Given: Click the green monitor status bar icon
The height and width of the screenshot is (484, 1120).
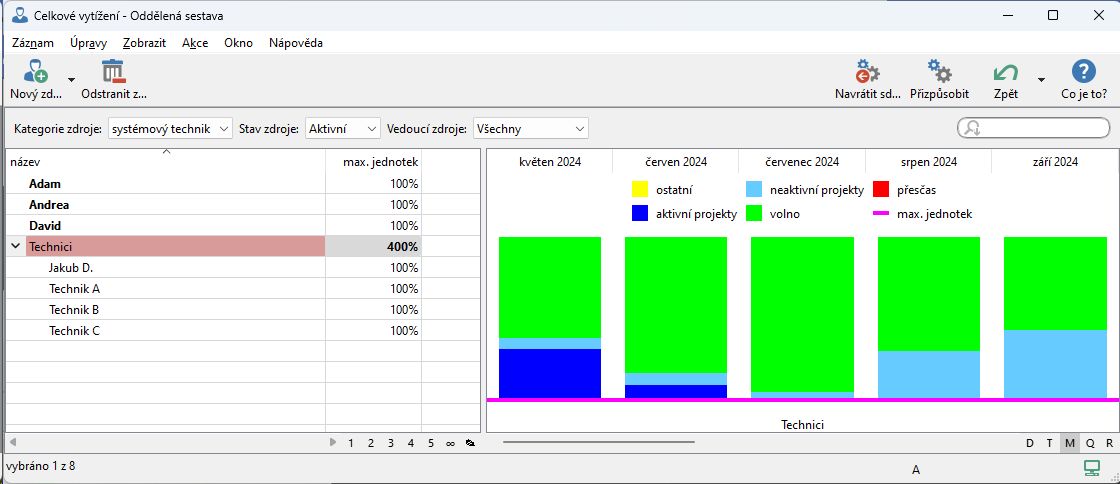Looking at the screenshot, I should pos(1091,467).
